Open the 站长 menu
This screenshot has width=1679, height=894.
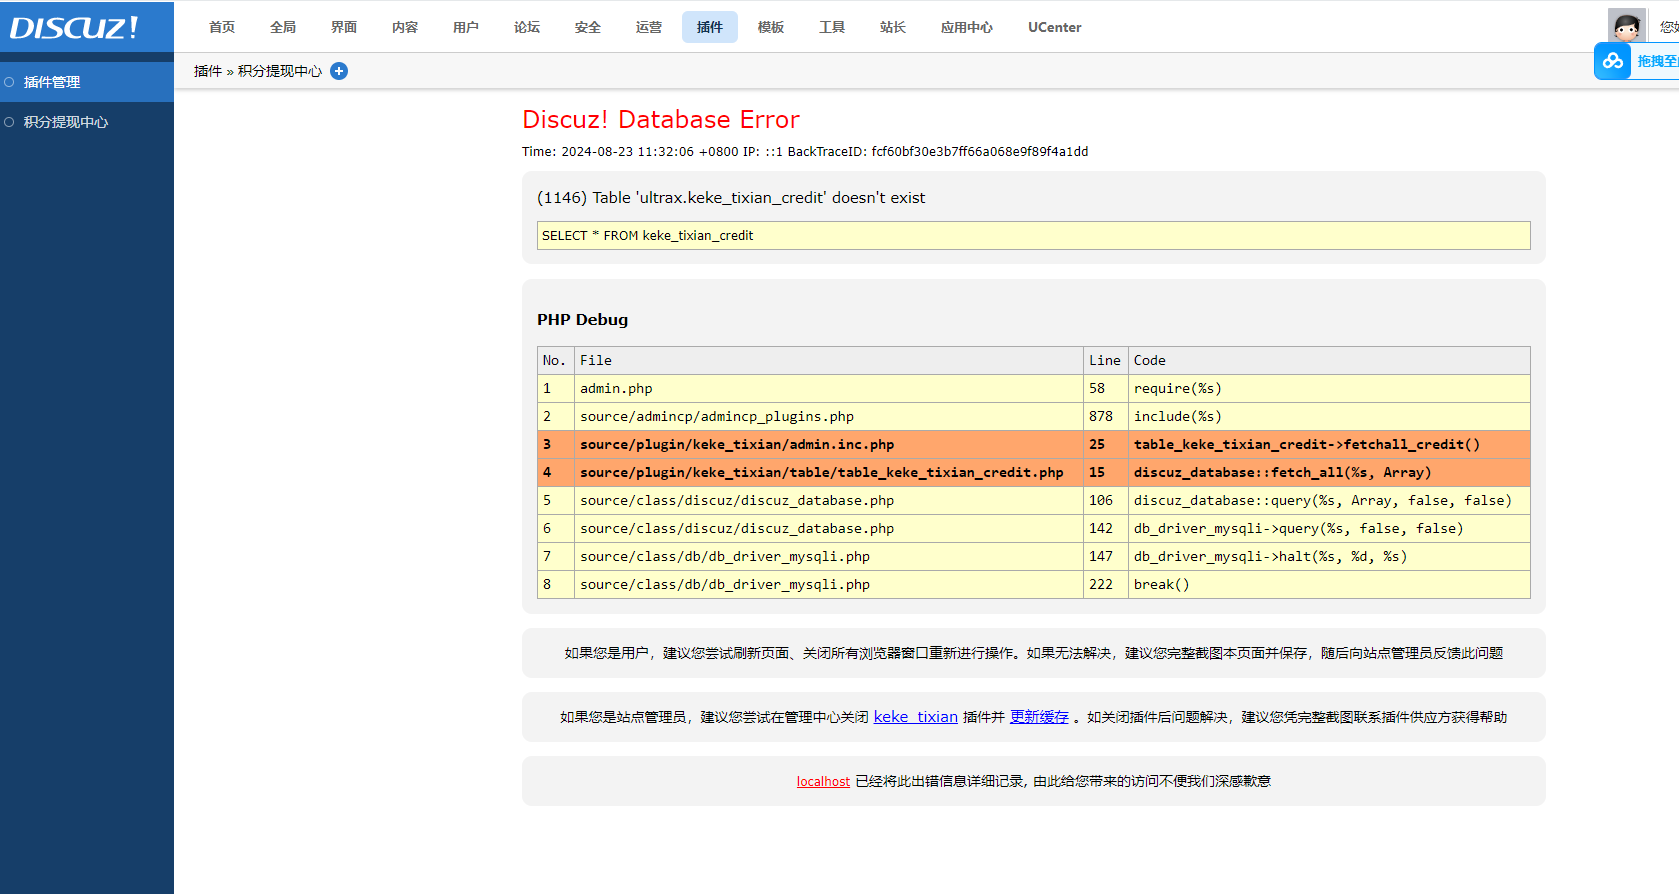pyautogui.click(x=893, y=27)
